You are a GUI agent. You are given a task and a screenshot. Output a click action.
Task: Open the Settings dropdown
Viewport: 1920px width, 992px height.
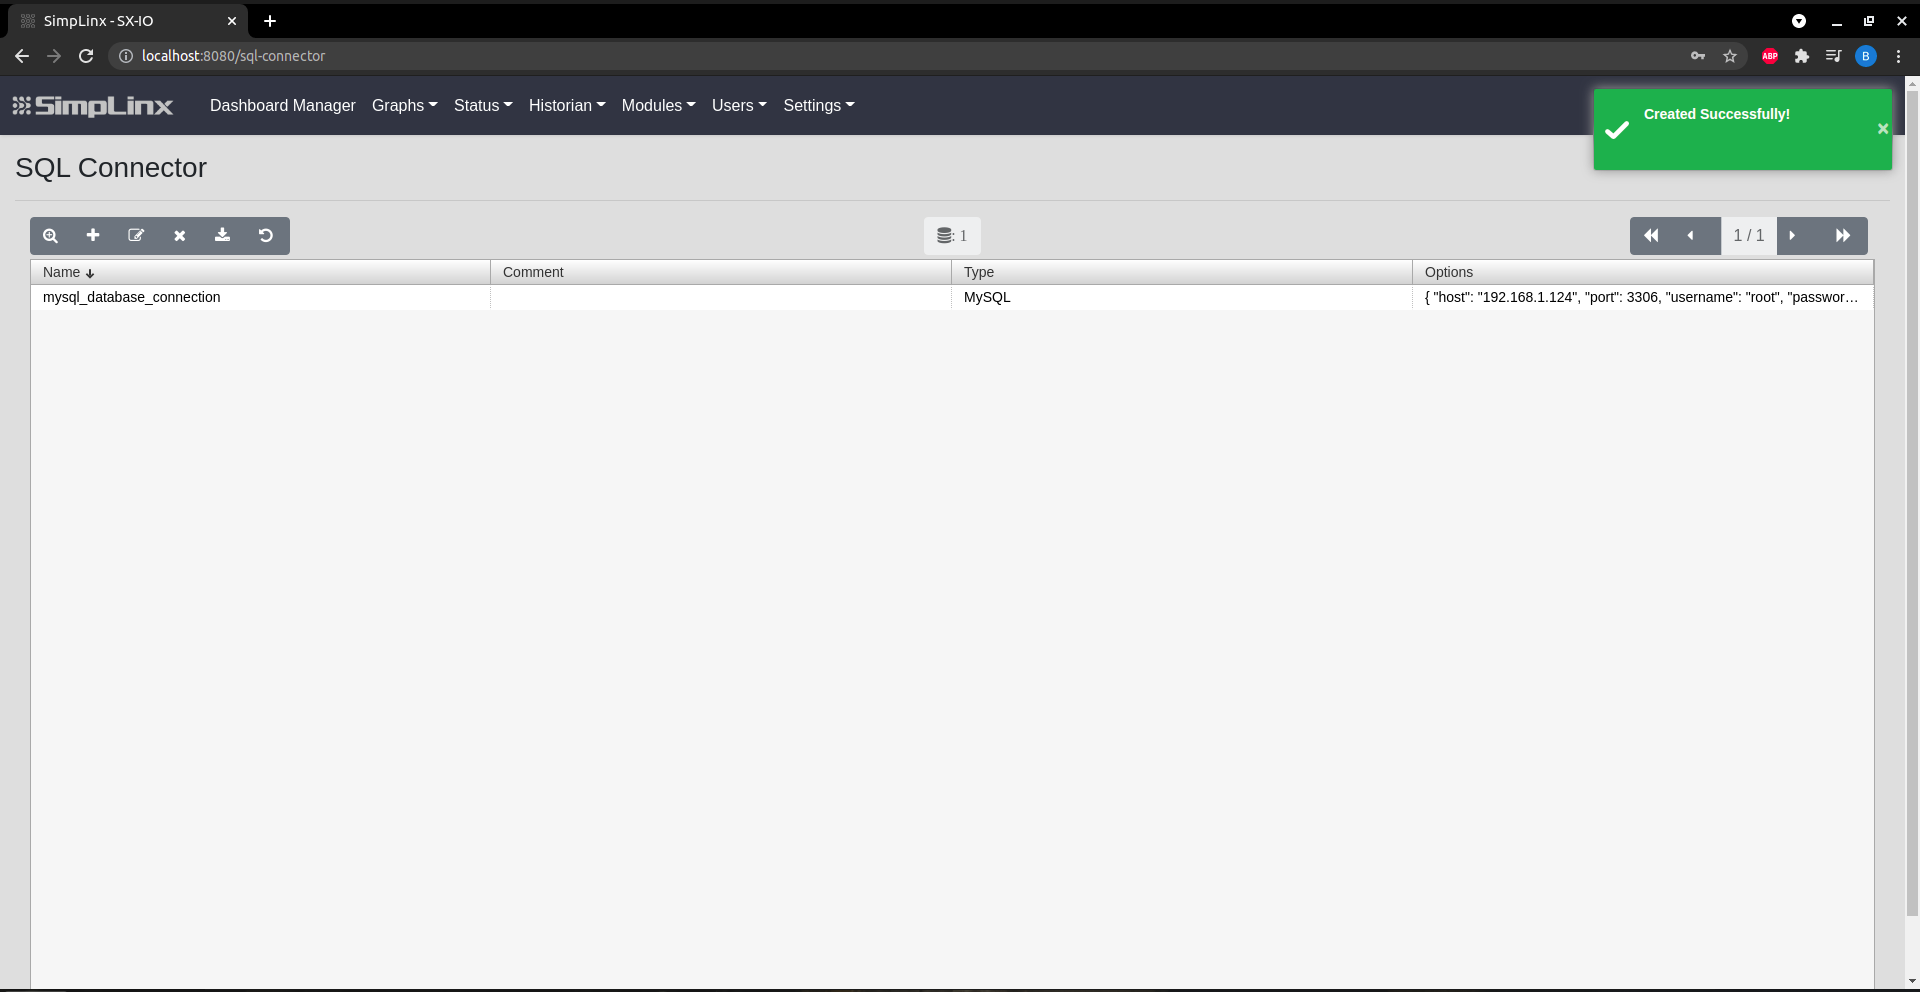click(x=818, y=105)
